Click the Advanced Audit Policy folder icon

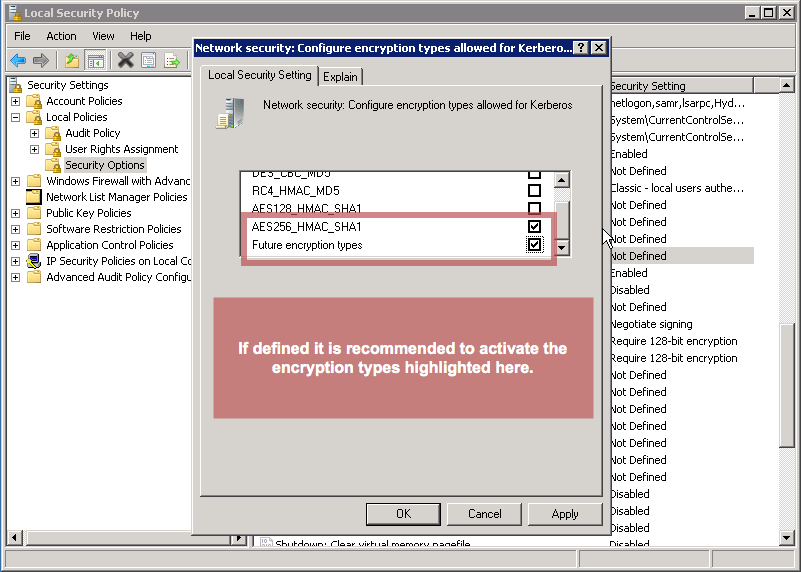click(x=34, y=277)
